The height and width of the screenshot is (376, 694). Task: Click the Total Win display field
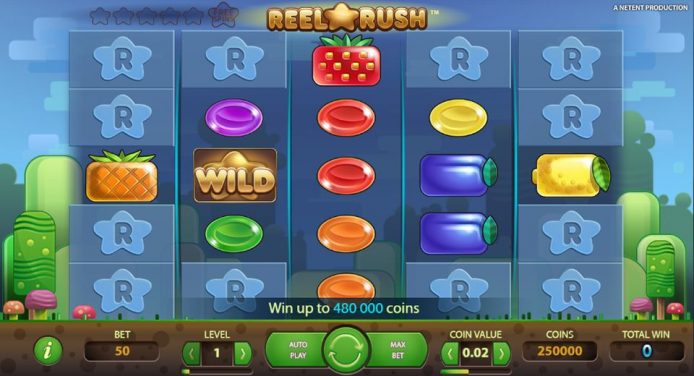tap(646, 351)
